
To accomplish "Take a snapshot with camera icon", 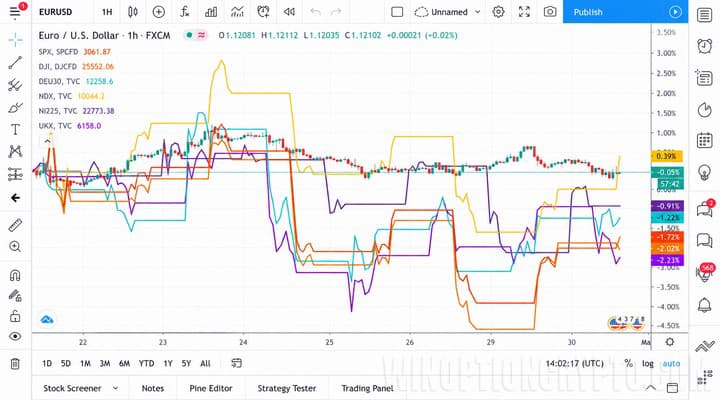I will point(550,12).
